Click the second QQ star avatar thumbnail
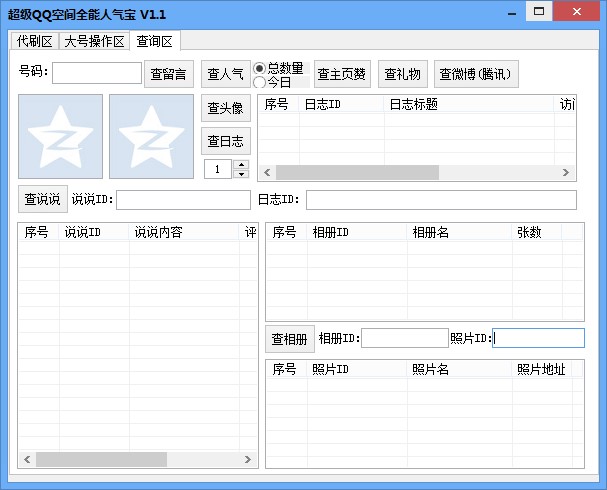Viewport: 607px width, 490px height. click(151, 136)
